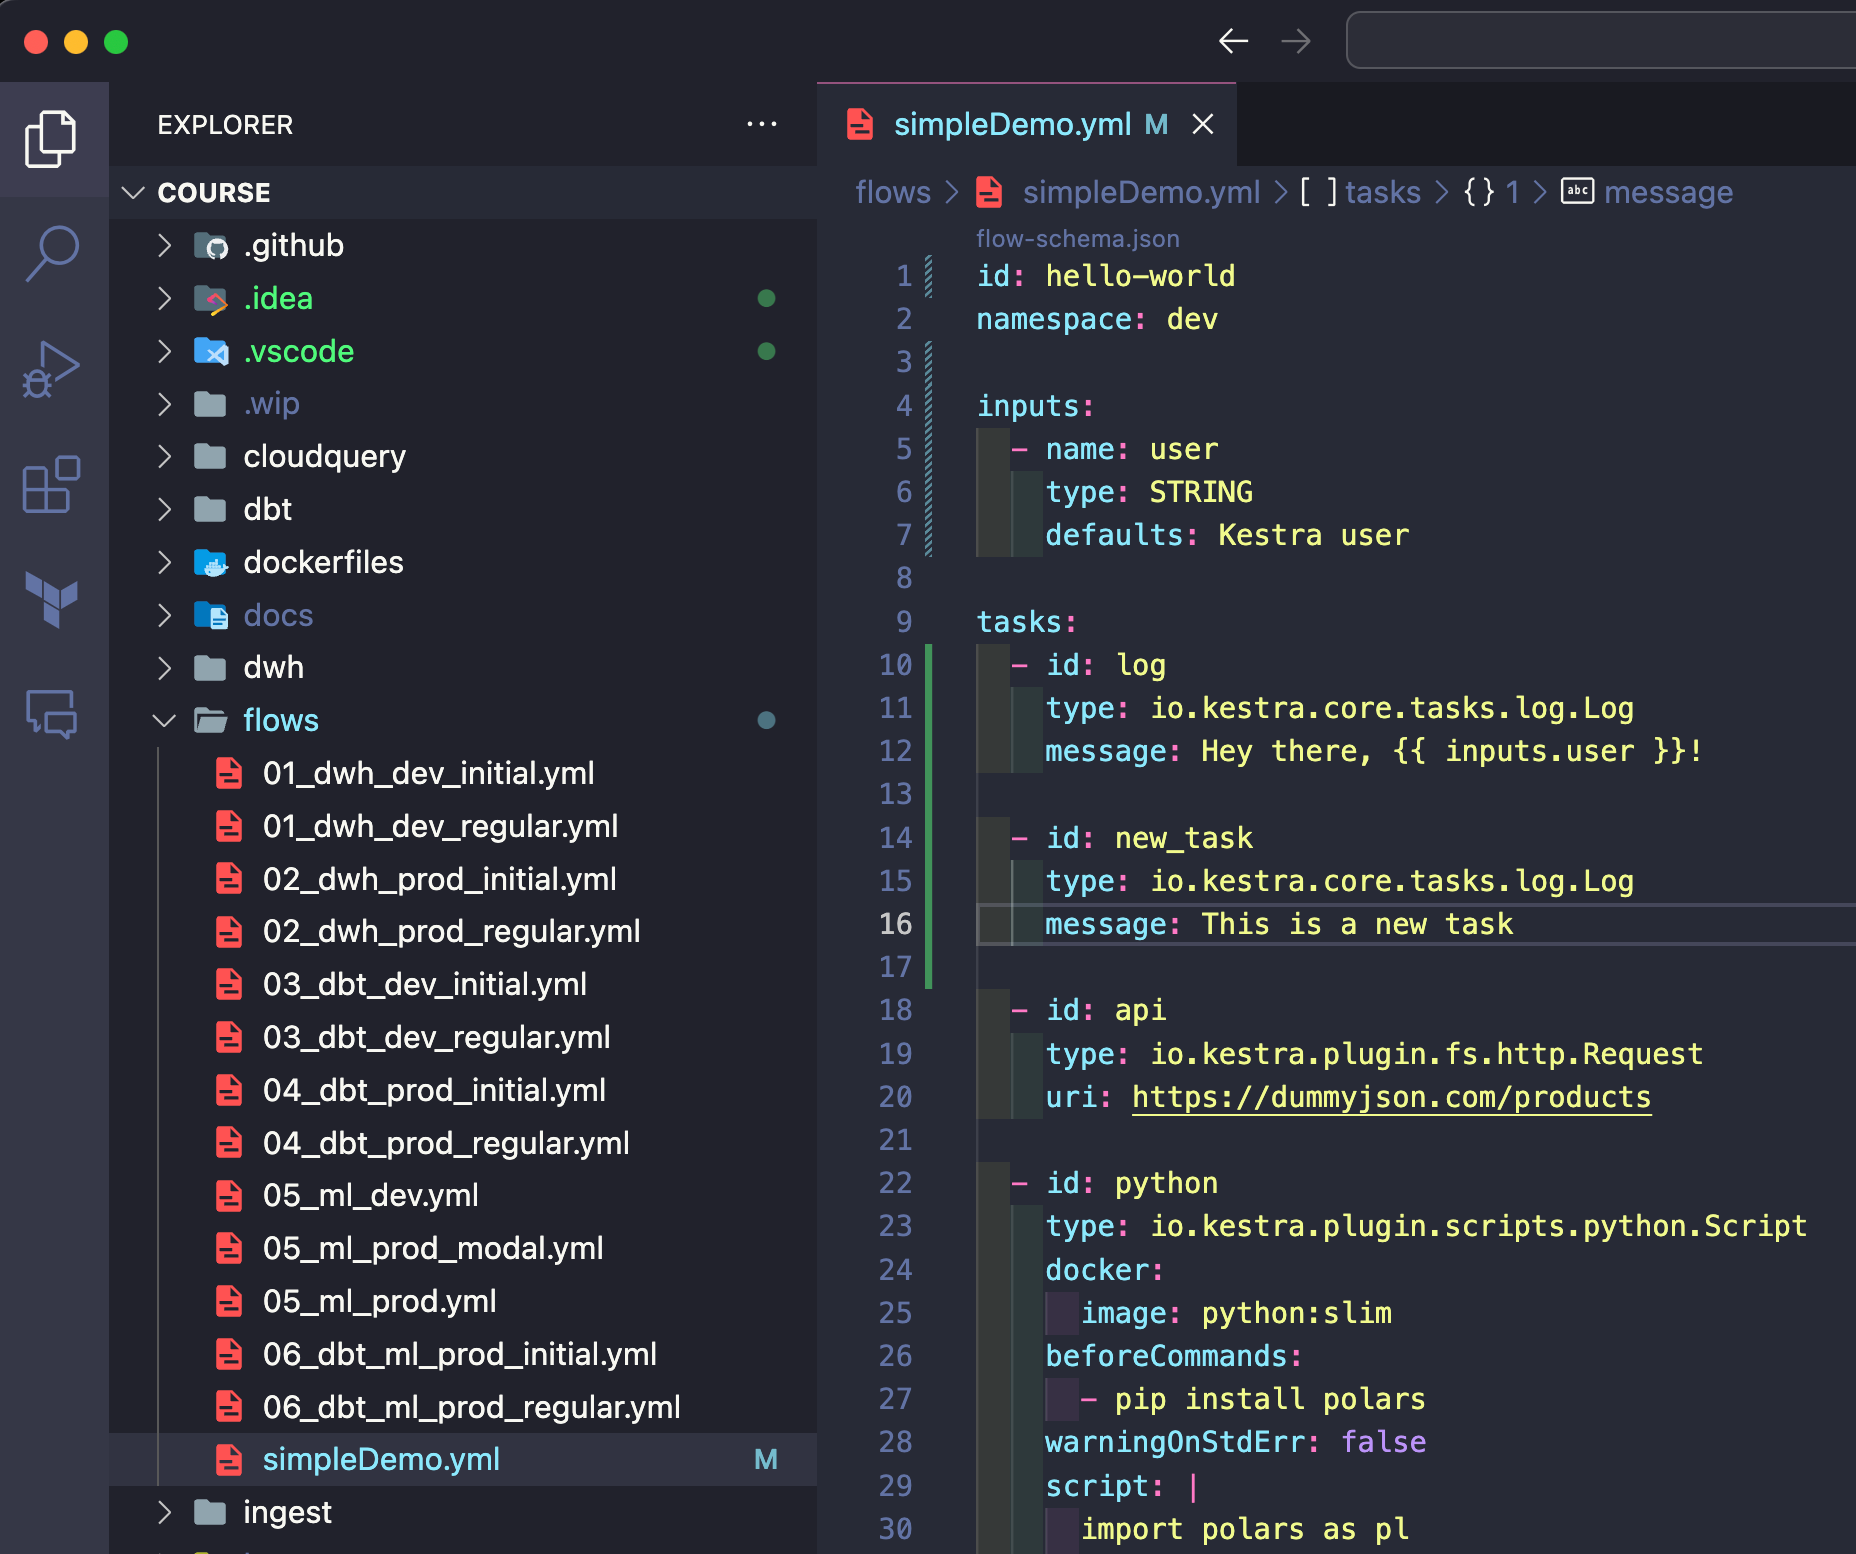The width and height of the screenshot is (1856, 1554).
Task: Click the YAML file icon in the breadcrumb bar
Action: point(988,192)
